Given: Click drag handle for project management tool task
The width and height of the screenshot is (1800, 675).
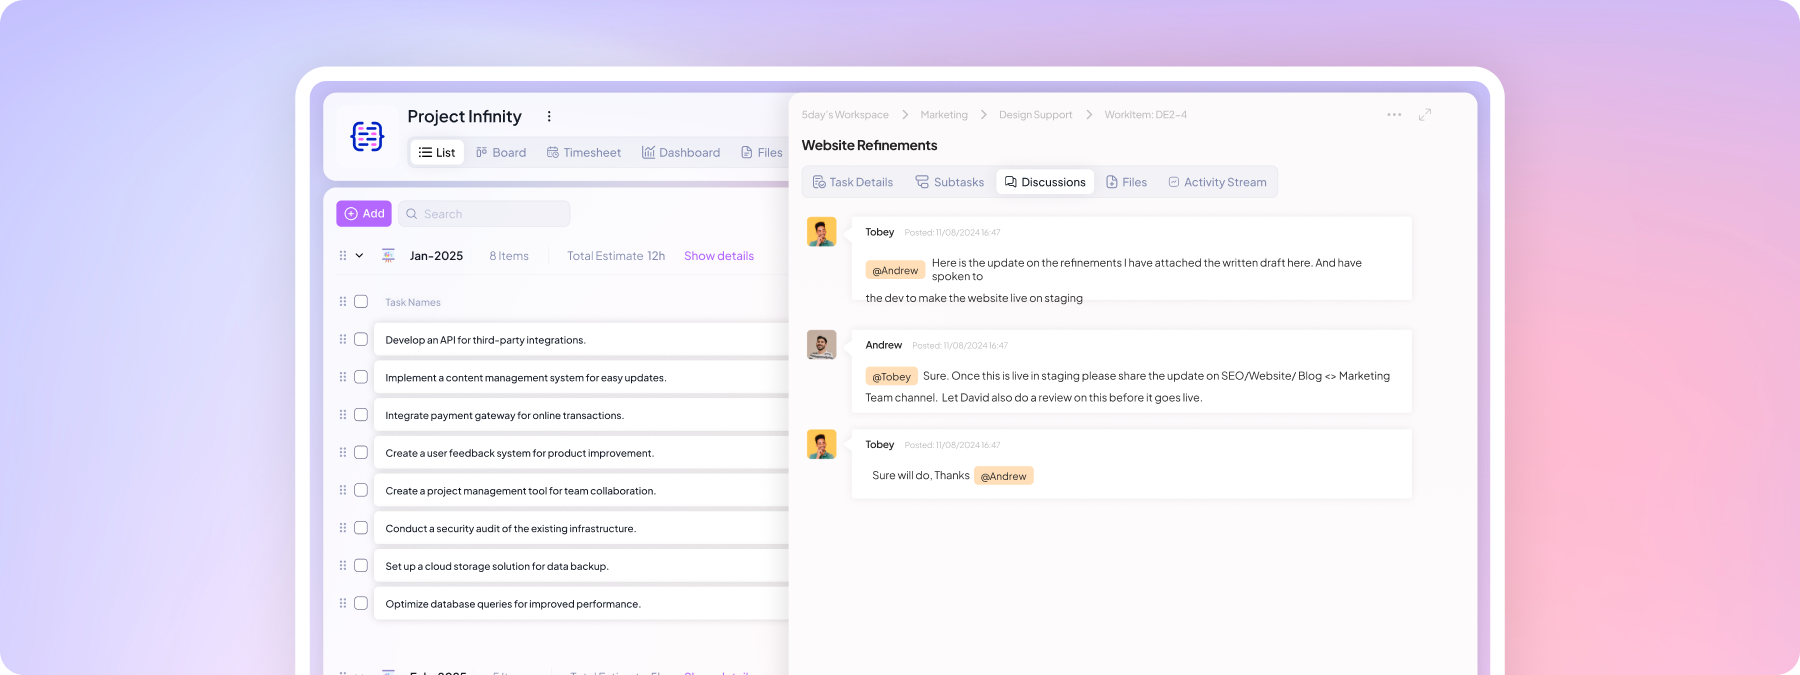Looking at the screenshot, I should click(343, 490).
